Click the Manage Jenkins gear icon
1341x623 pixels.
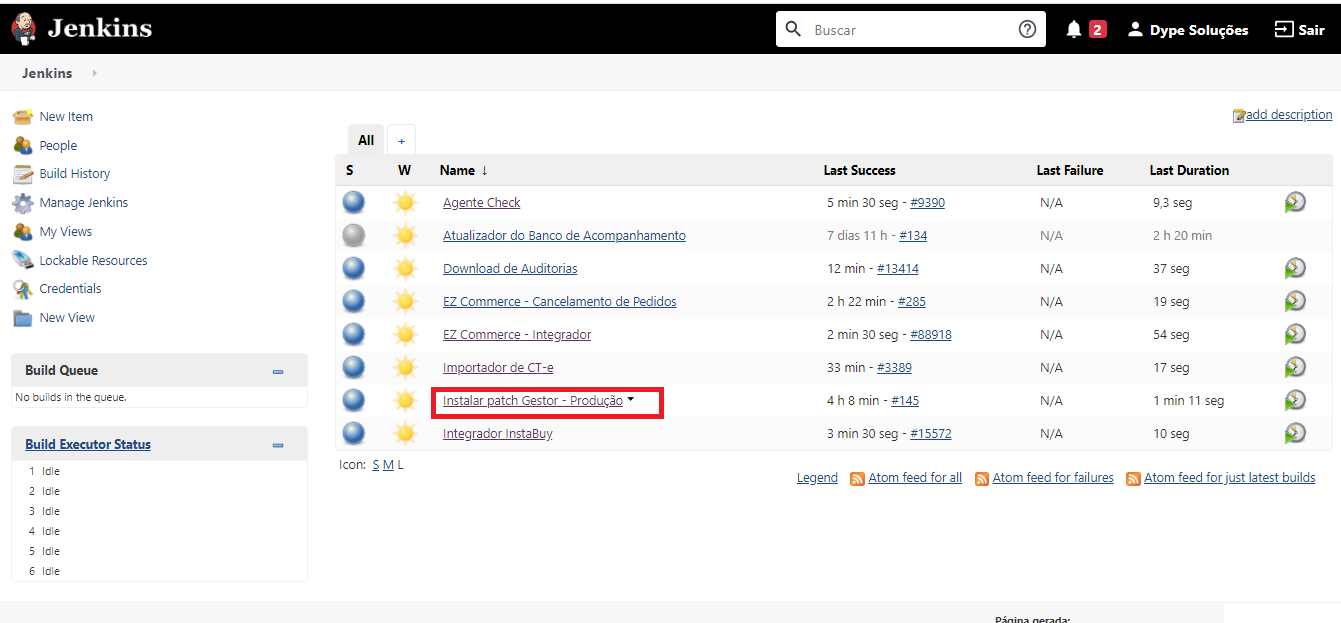click(x=23, y=203)
